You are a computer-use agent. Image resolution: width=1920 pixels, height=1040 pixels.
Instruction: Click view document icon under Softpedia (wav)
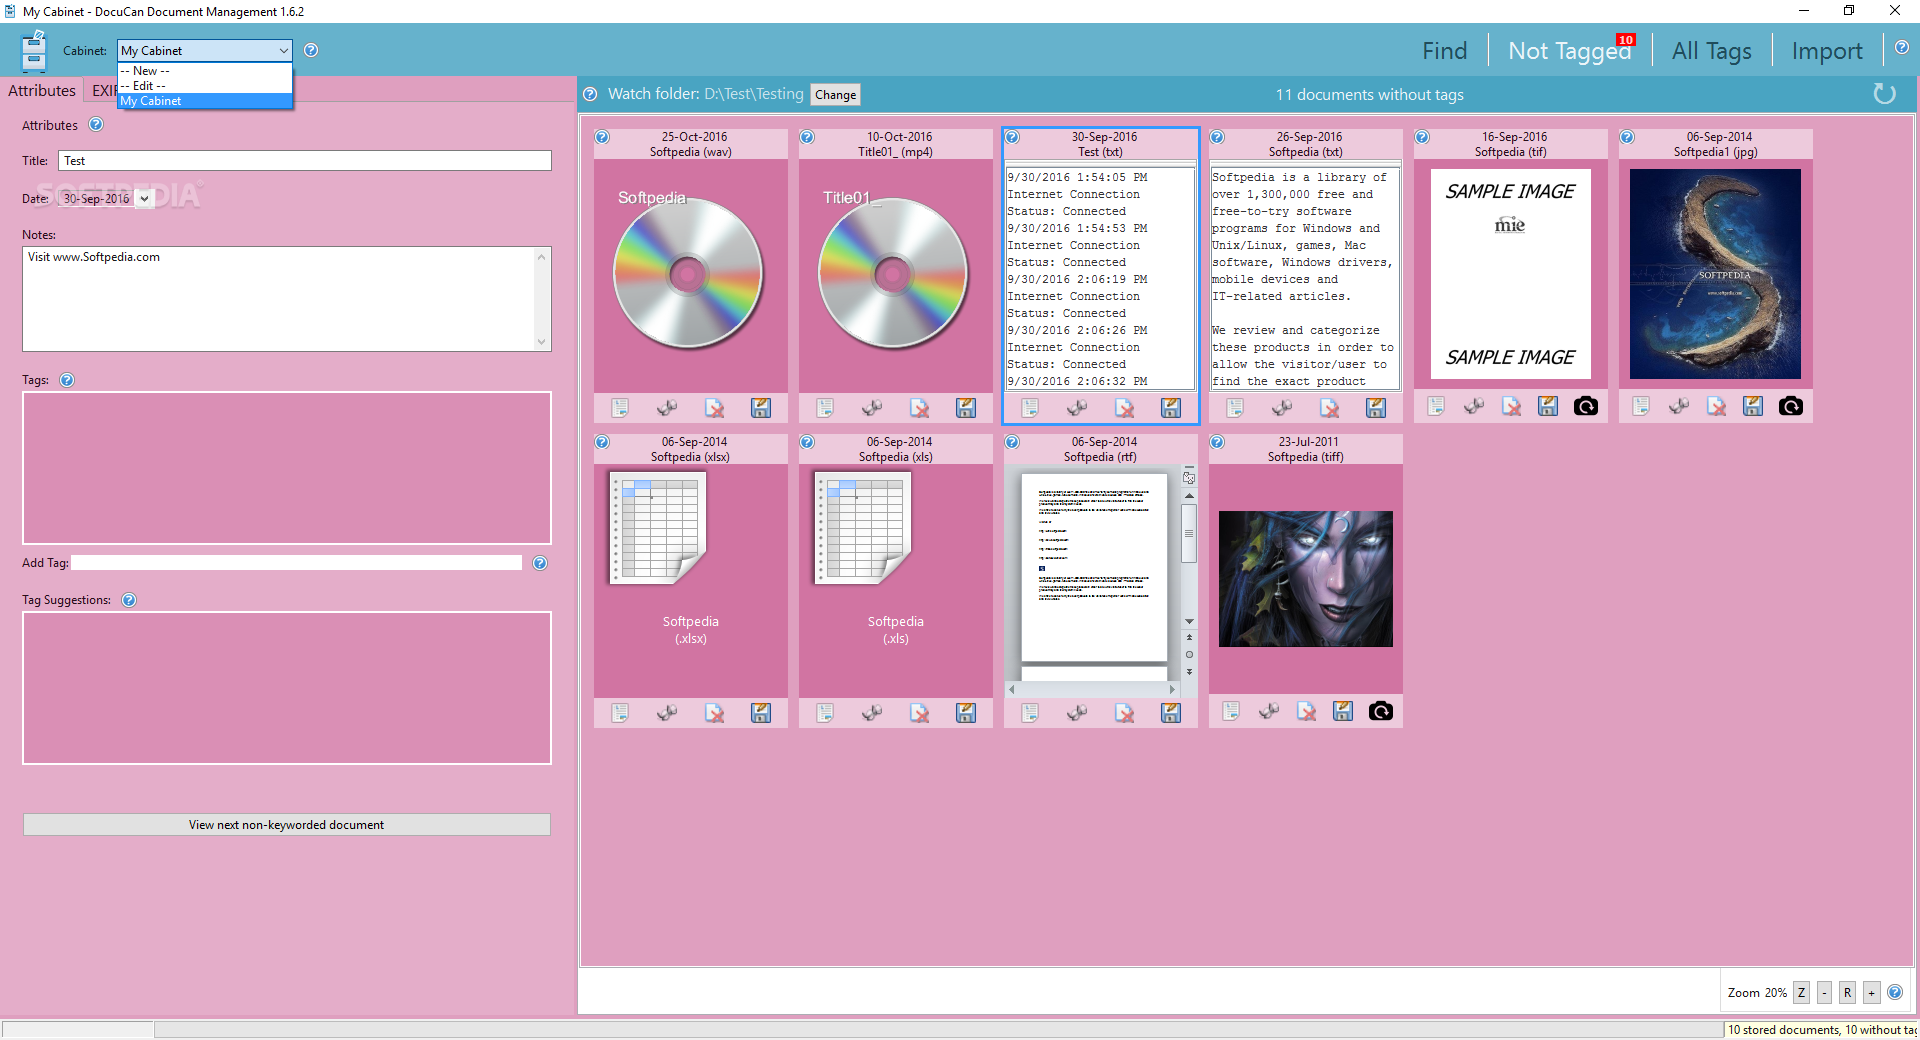click(x=620, y=407)
